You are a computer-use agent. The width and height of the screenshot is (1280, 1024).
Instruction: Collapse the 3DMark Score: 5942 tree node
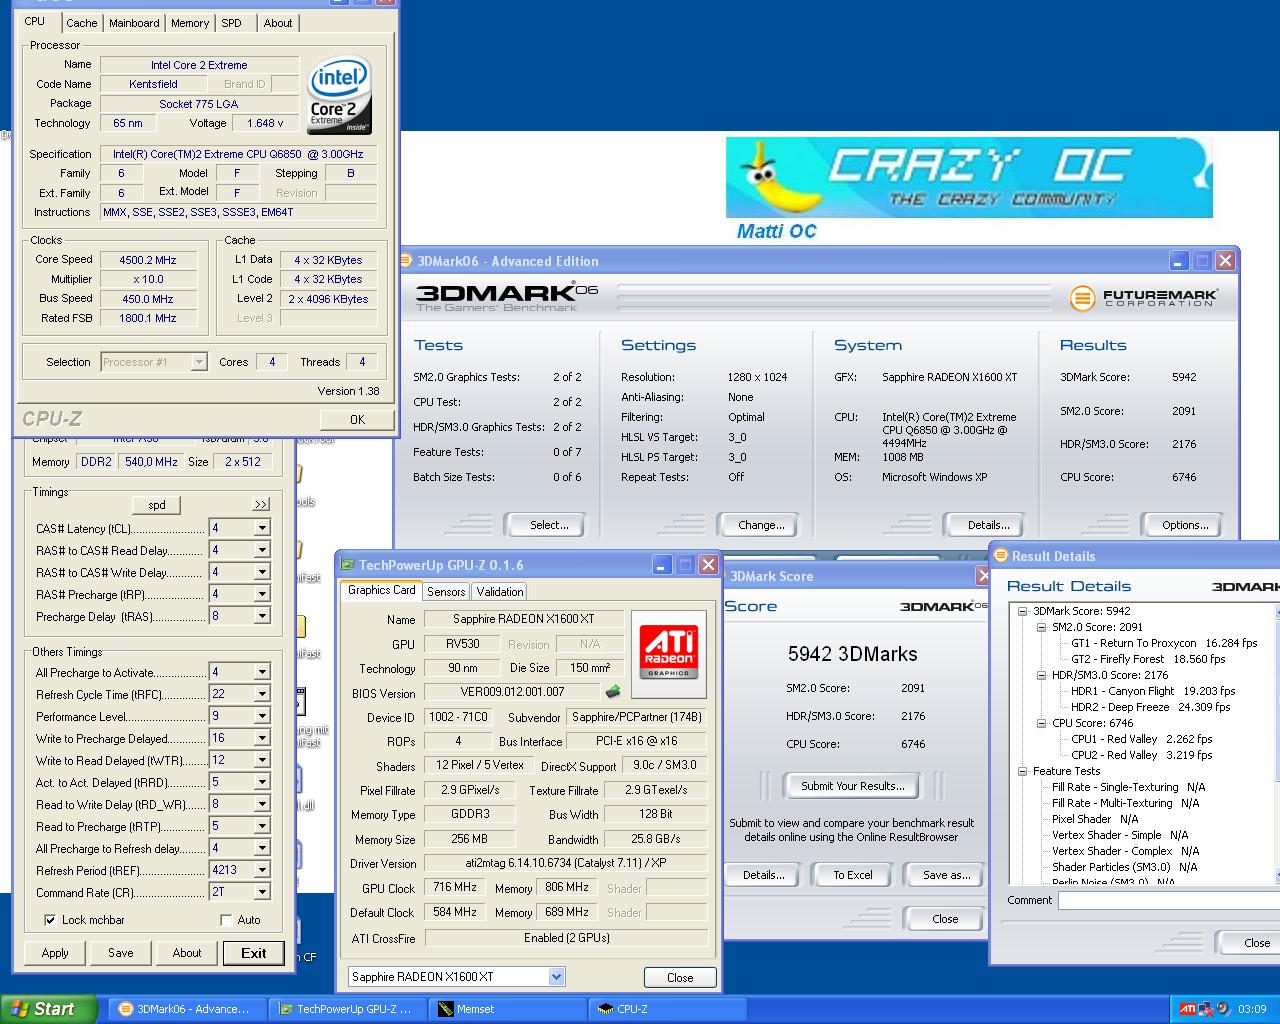coord(1023,611)
